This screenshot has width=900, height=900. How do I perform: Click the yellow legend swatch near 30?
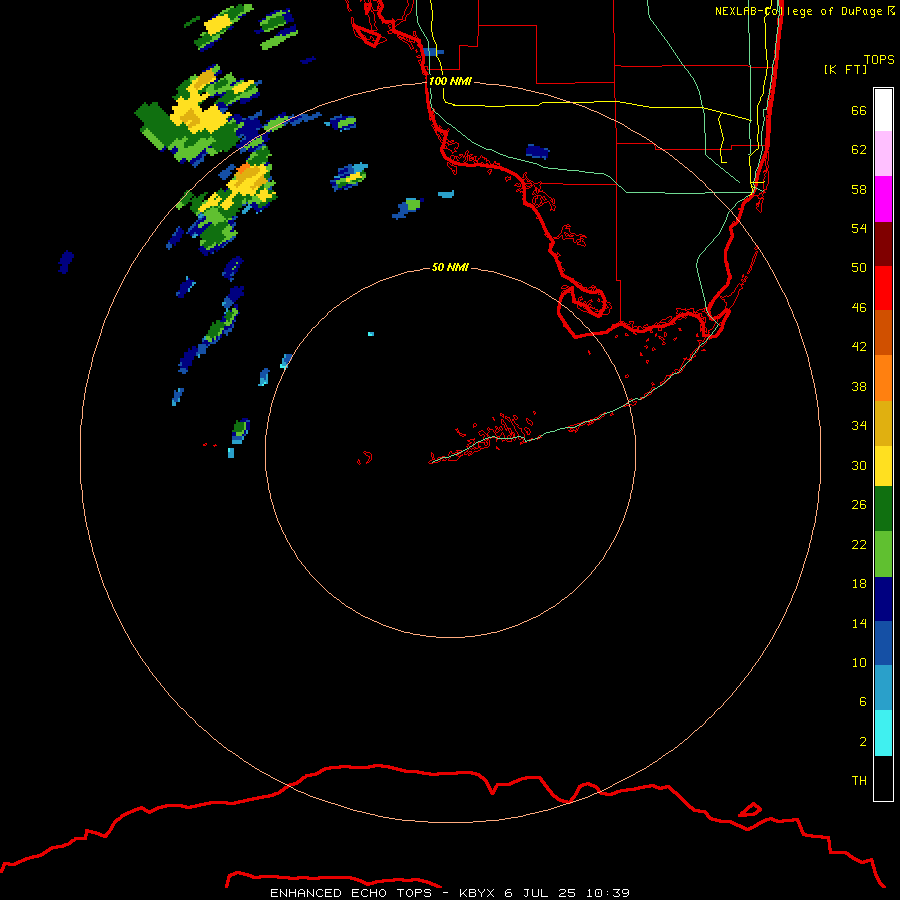pos(883,466)
